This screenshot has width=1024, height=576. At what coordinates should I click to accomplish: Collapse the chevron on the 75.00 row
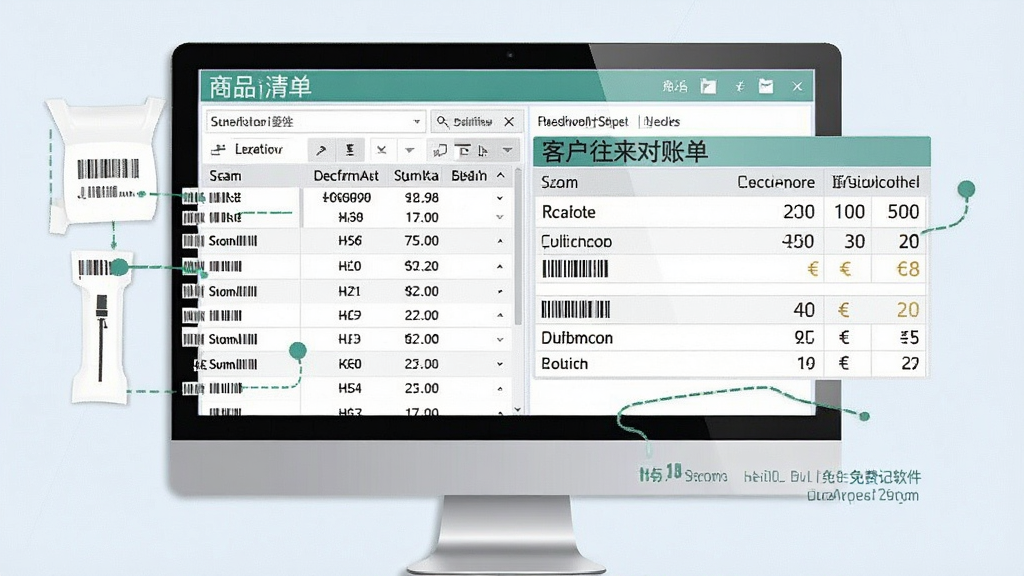500,241
